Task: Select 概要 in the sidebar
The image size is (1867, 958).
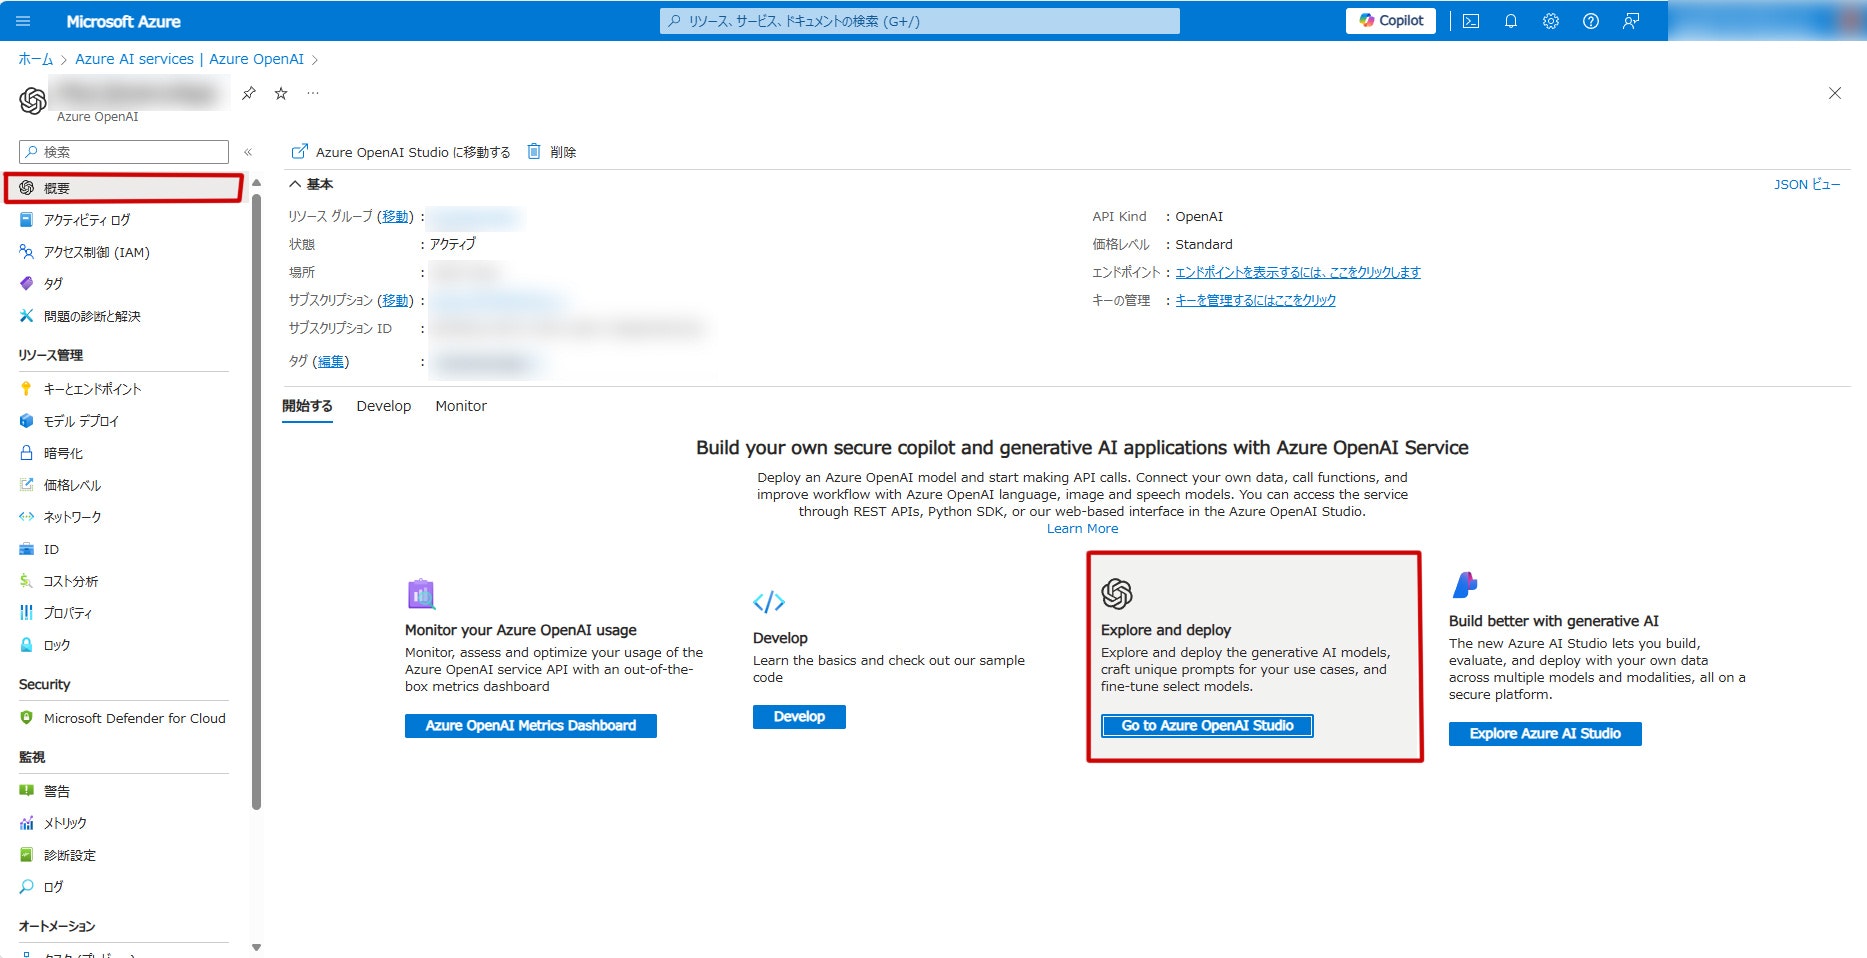Action: (x=124, y=188)
